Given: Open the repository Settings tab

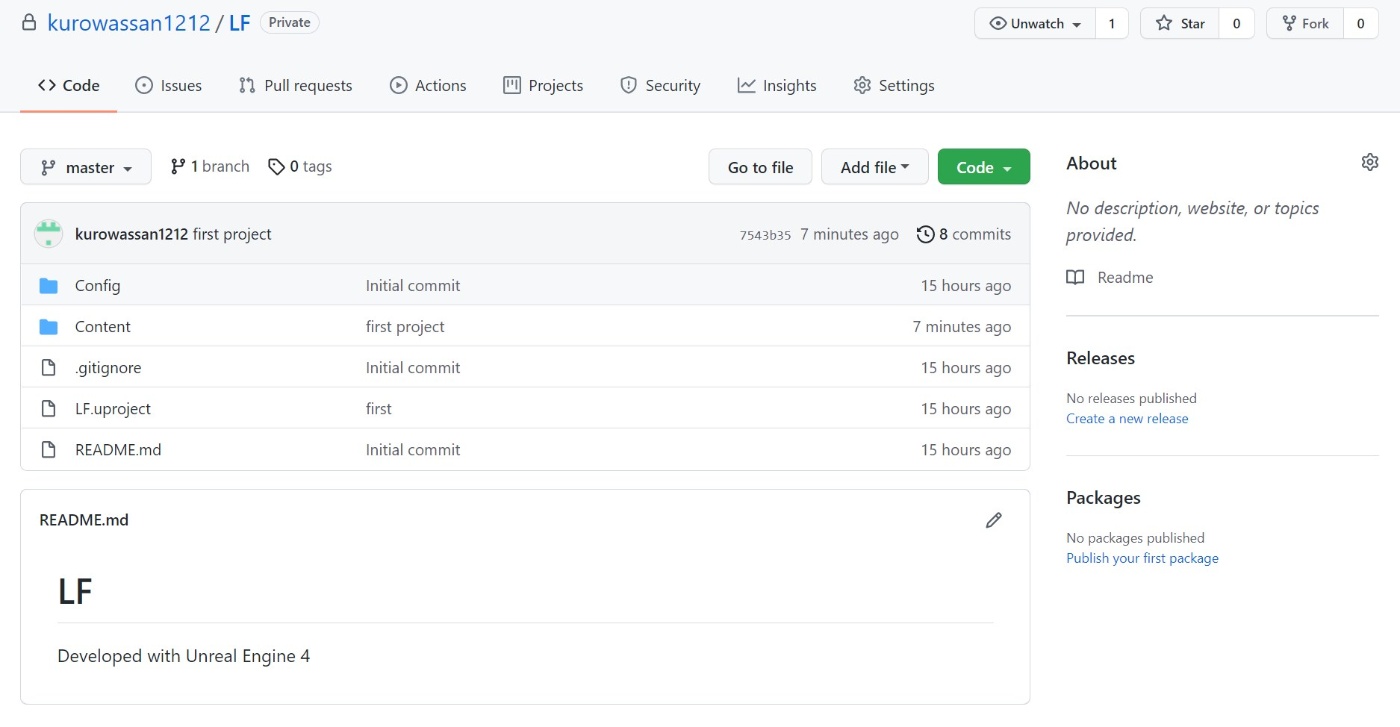Looking at the screenshot, I should click(x=894, y=85).
